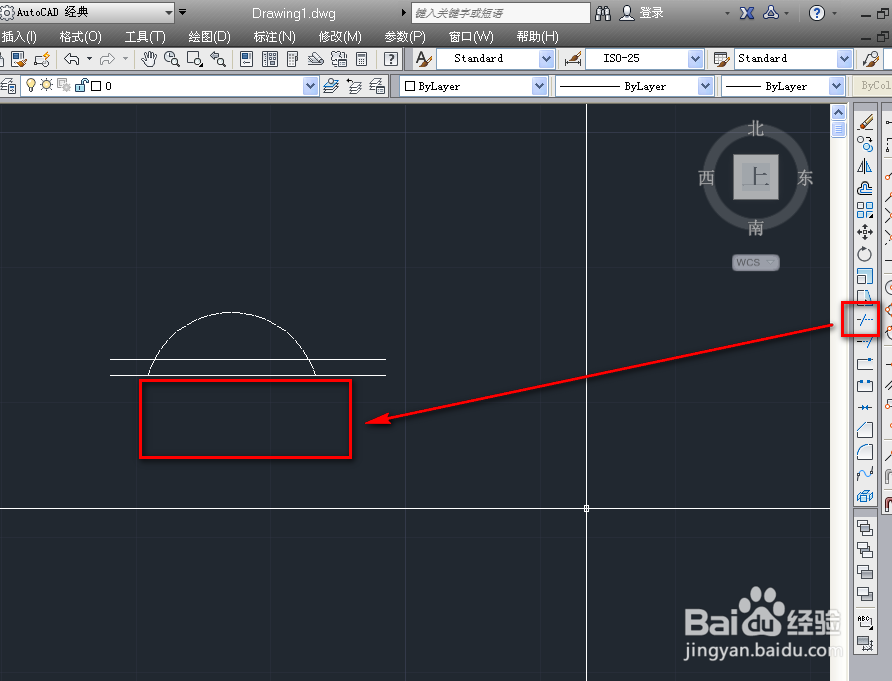Expand the text style Standard dropdown
Image resolution: width=892 pixels, height=681 pixels.
click(x=546, y=59)
